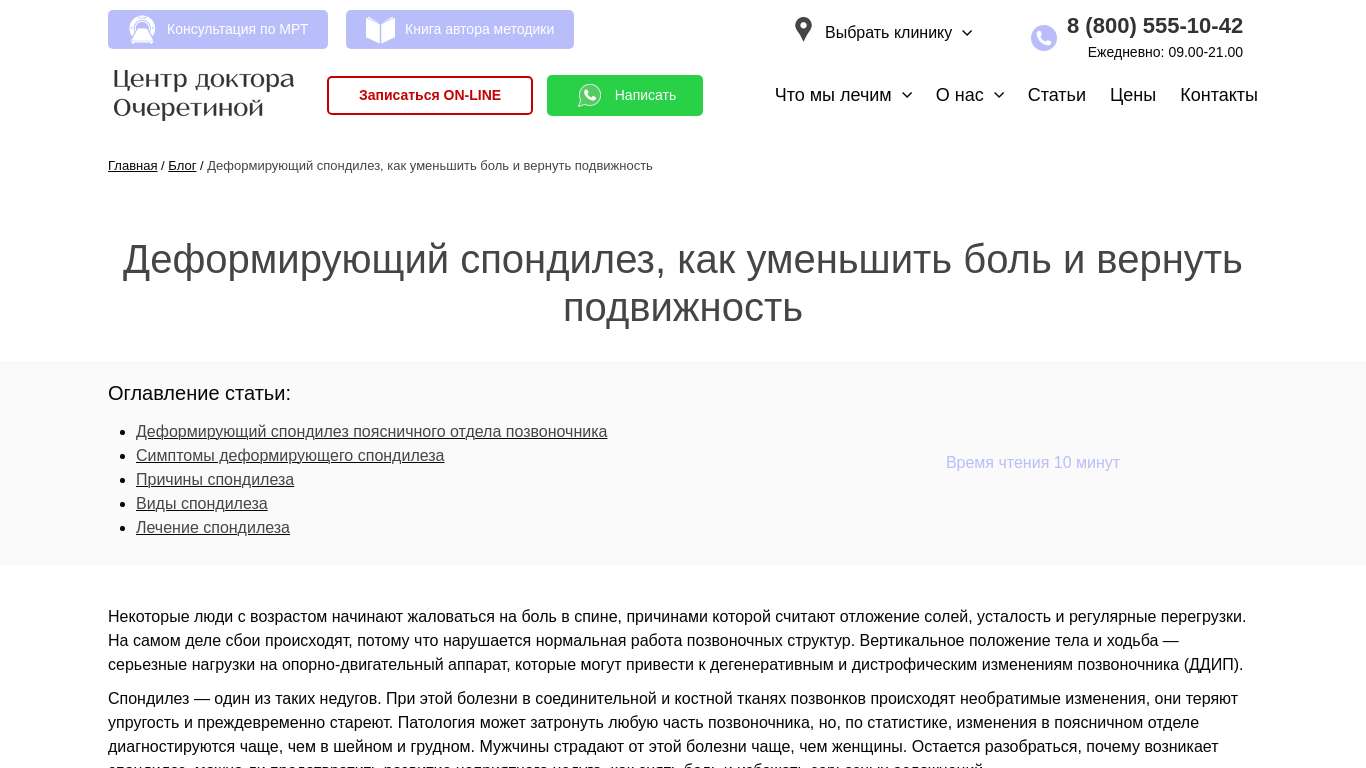Screen dimensions: 1366x768
Task: Jump to Симптомы деформирующего спондилеза section
Action: [x=290, y=456]
